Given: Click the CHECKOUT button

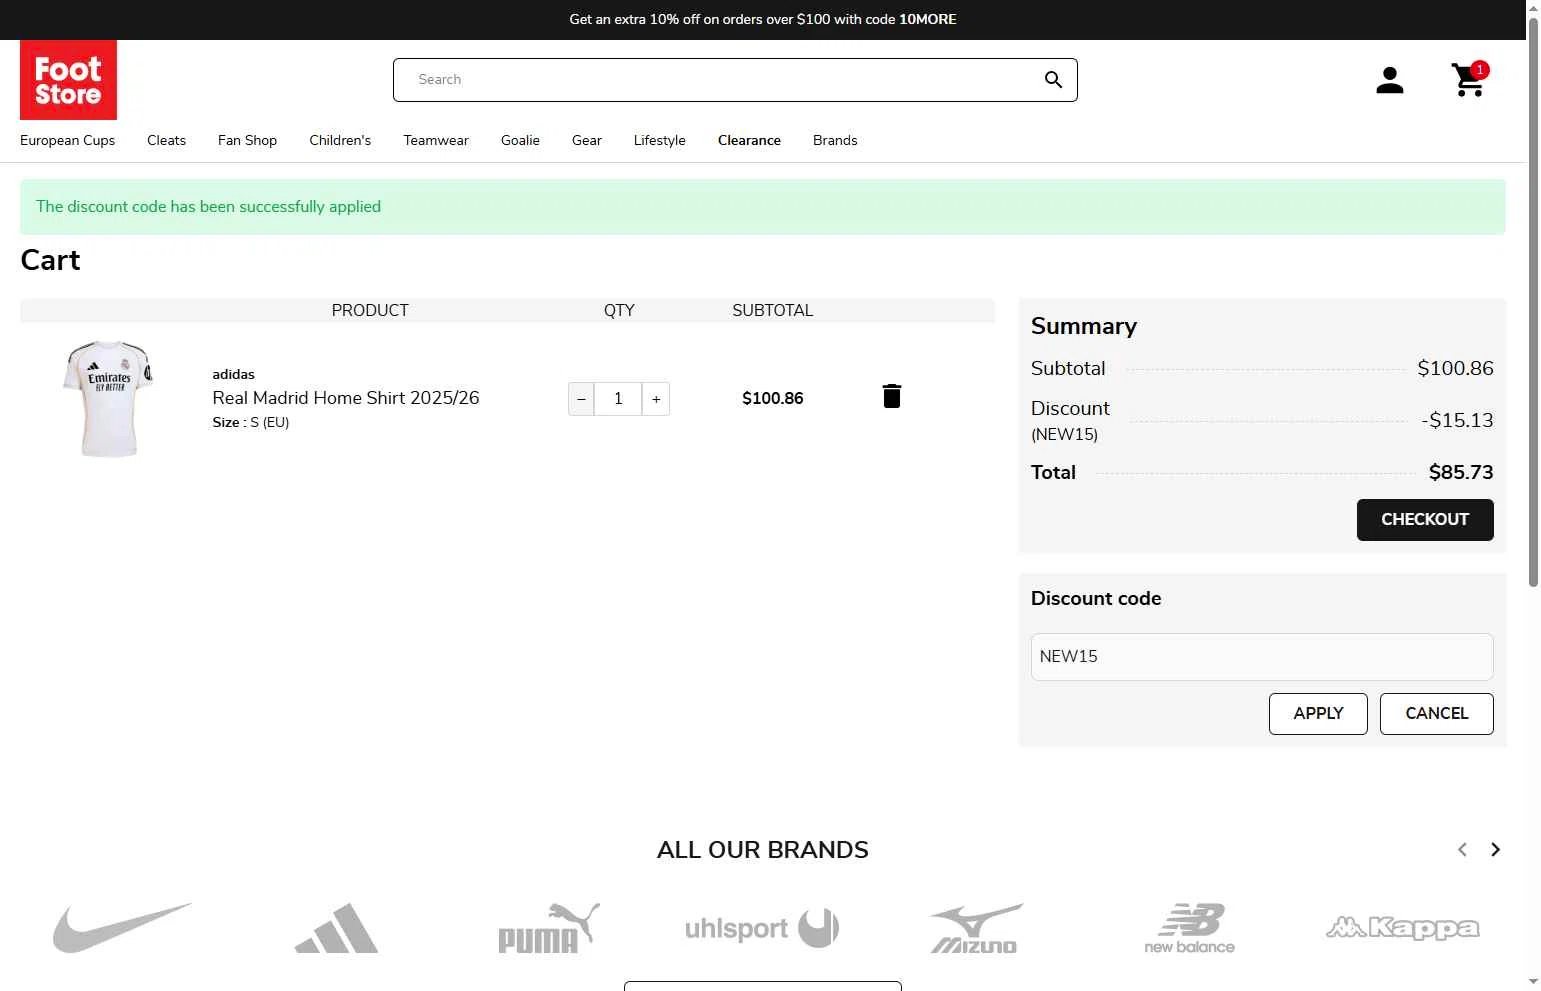Looking at the screenshot, I should tap(1425, 520).
